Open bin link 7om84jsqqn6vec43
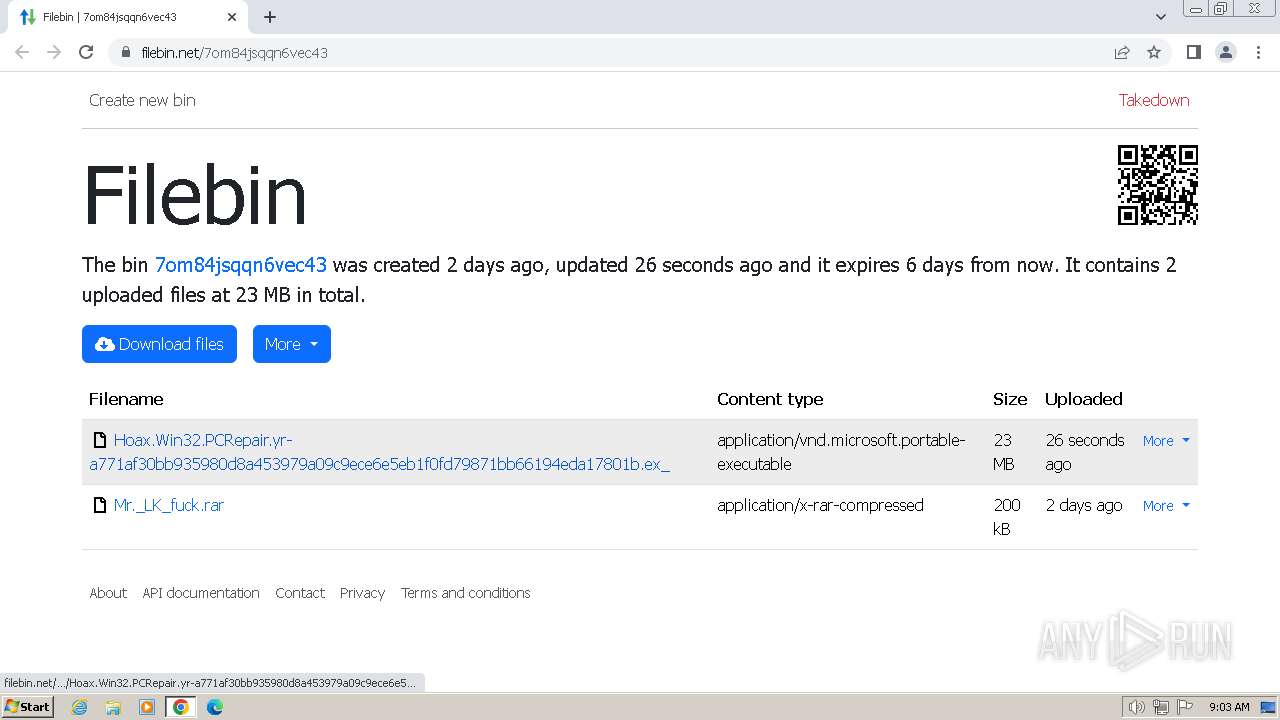Viewport: 1280px width, 720px height. tap(240, 265)
